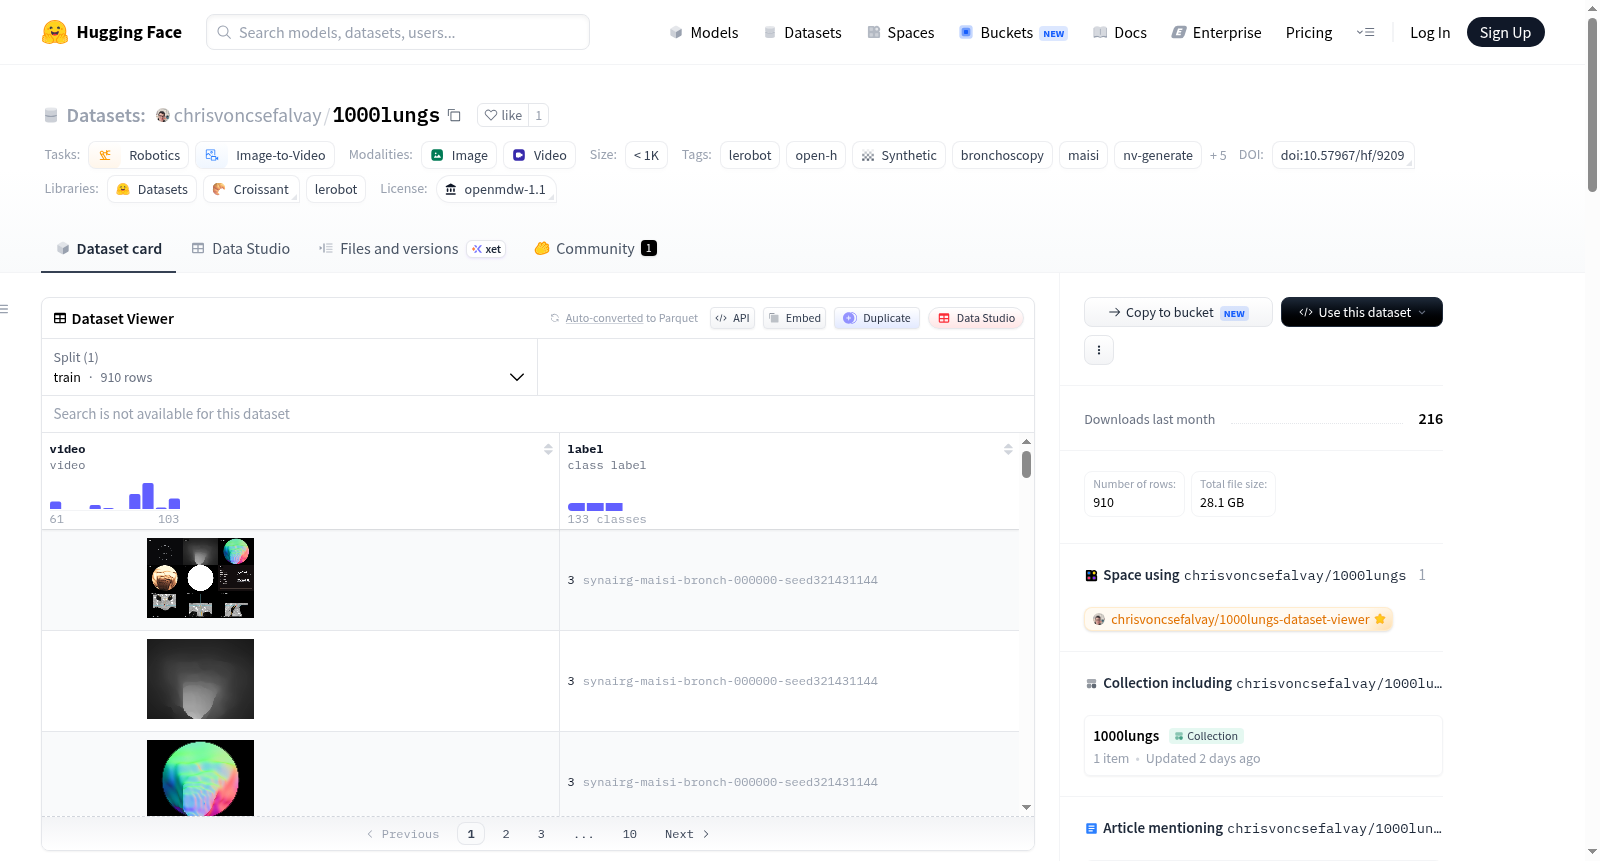Viewport: 1600px width, 861px height.
Task: Filter by the Image modality tag
Action: click(x=459, y=155)
